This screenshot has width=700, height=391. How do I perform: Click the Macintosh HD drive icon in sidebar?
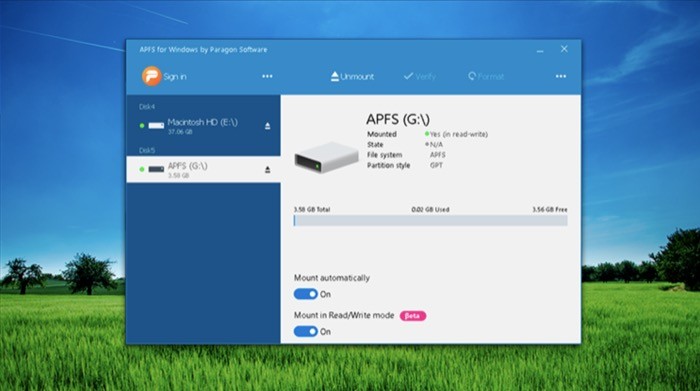[x=156, y=126]
